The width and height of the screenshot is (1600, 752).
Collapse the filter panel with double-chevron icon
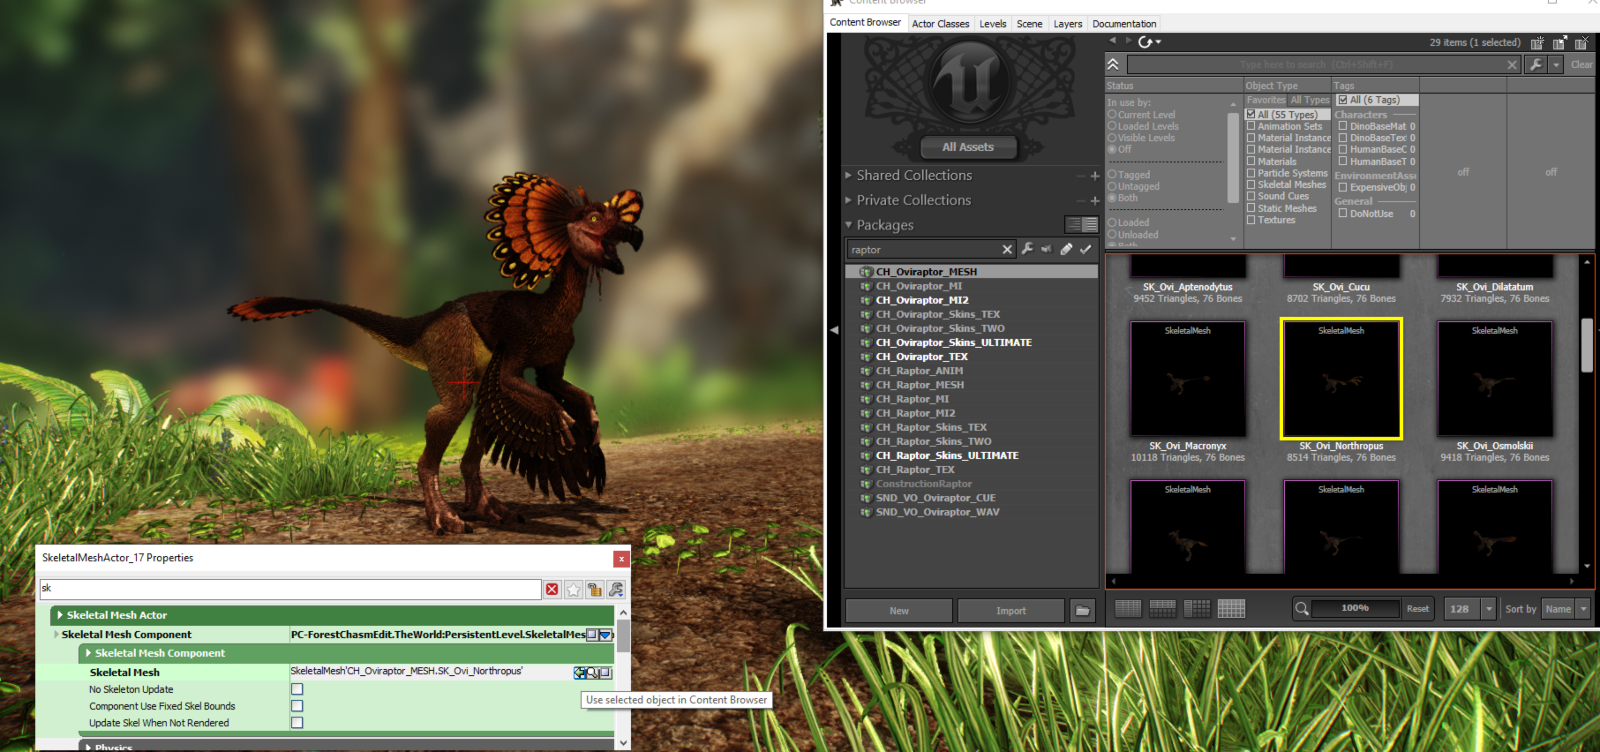point(1113,64)
